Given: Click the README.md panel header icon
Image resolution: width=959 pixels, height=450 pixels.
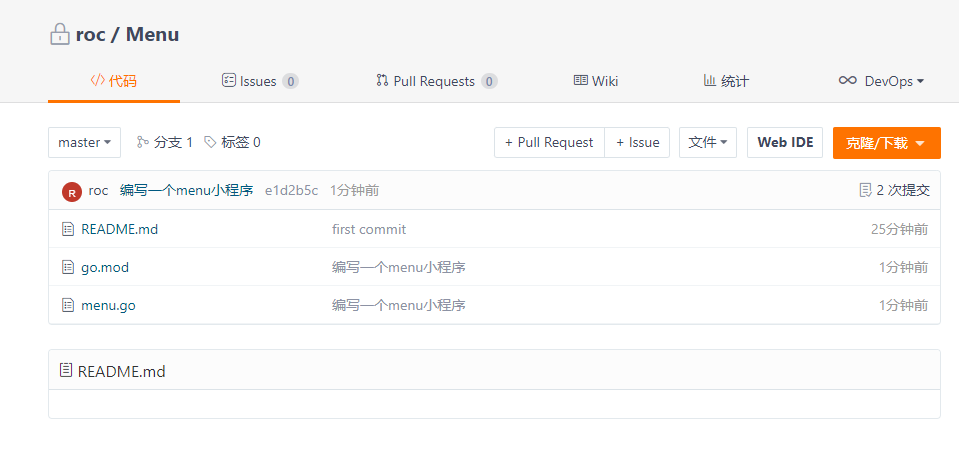Looking at the screenshot, I should 66,370.
